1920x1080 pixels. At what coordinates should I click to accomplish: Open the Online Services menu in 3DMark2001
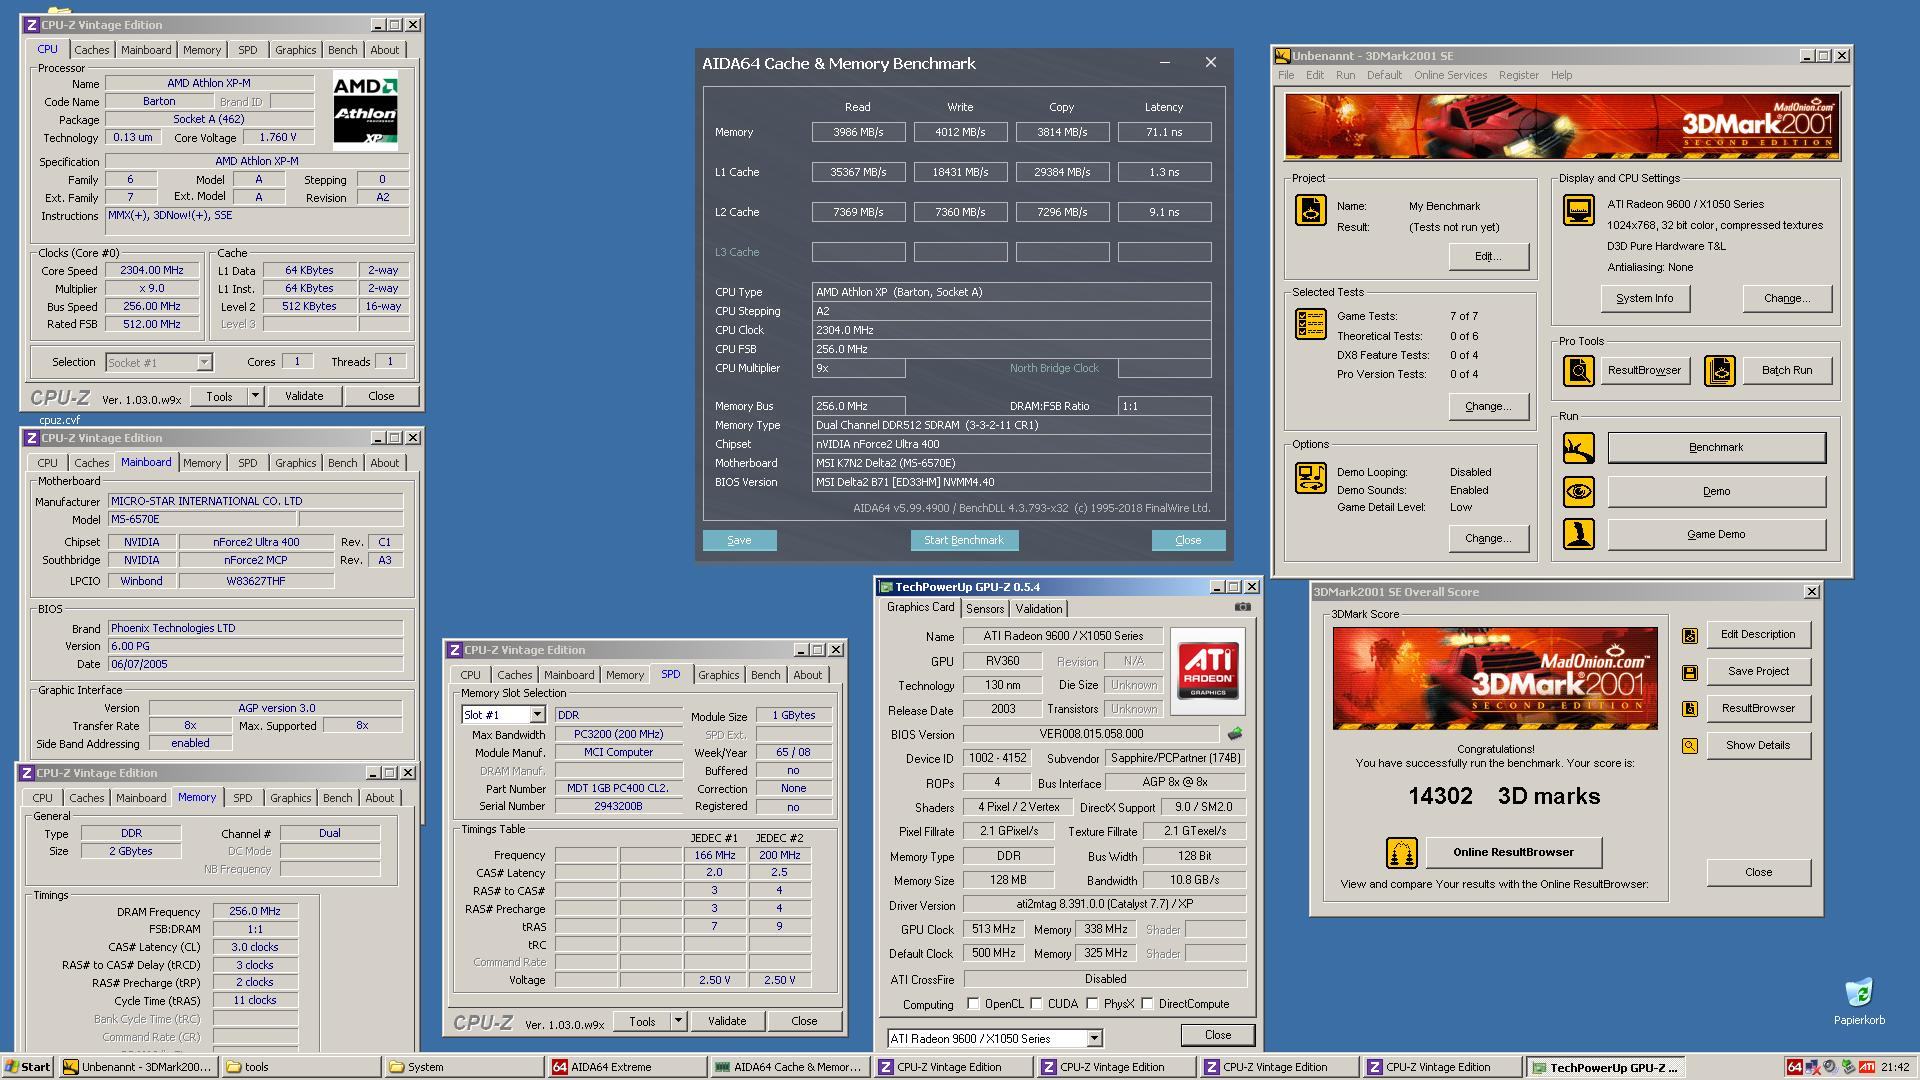(x=1450, y=76)
